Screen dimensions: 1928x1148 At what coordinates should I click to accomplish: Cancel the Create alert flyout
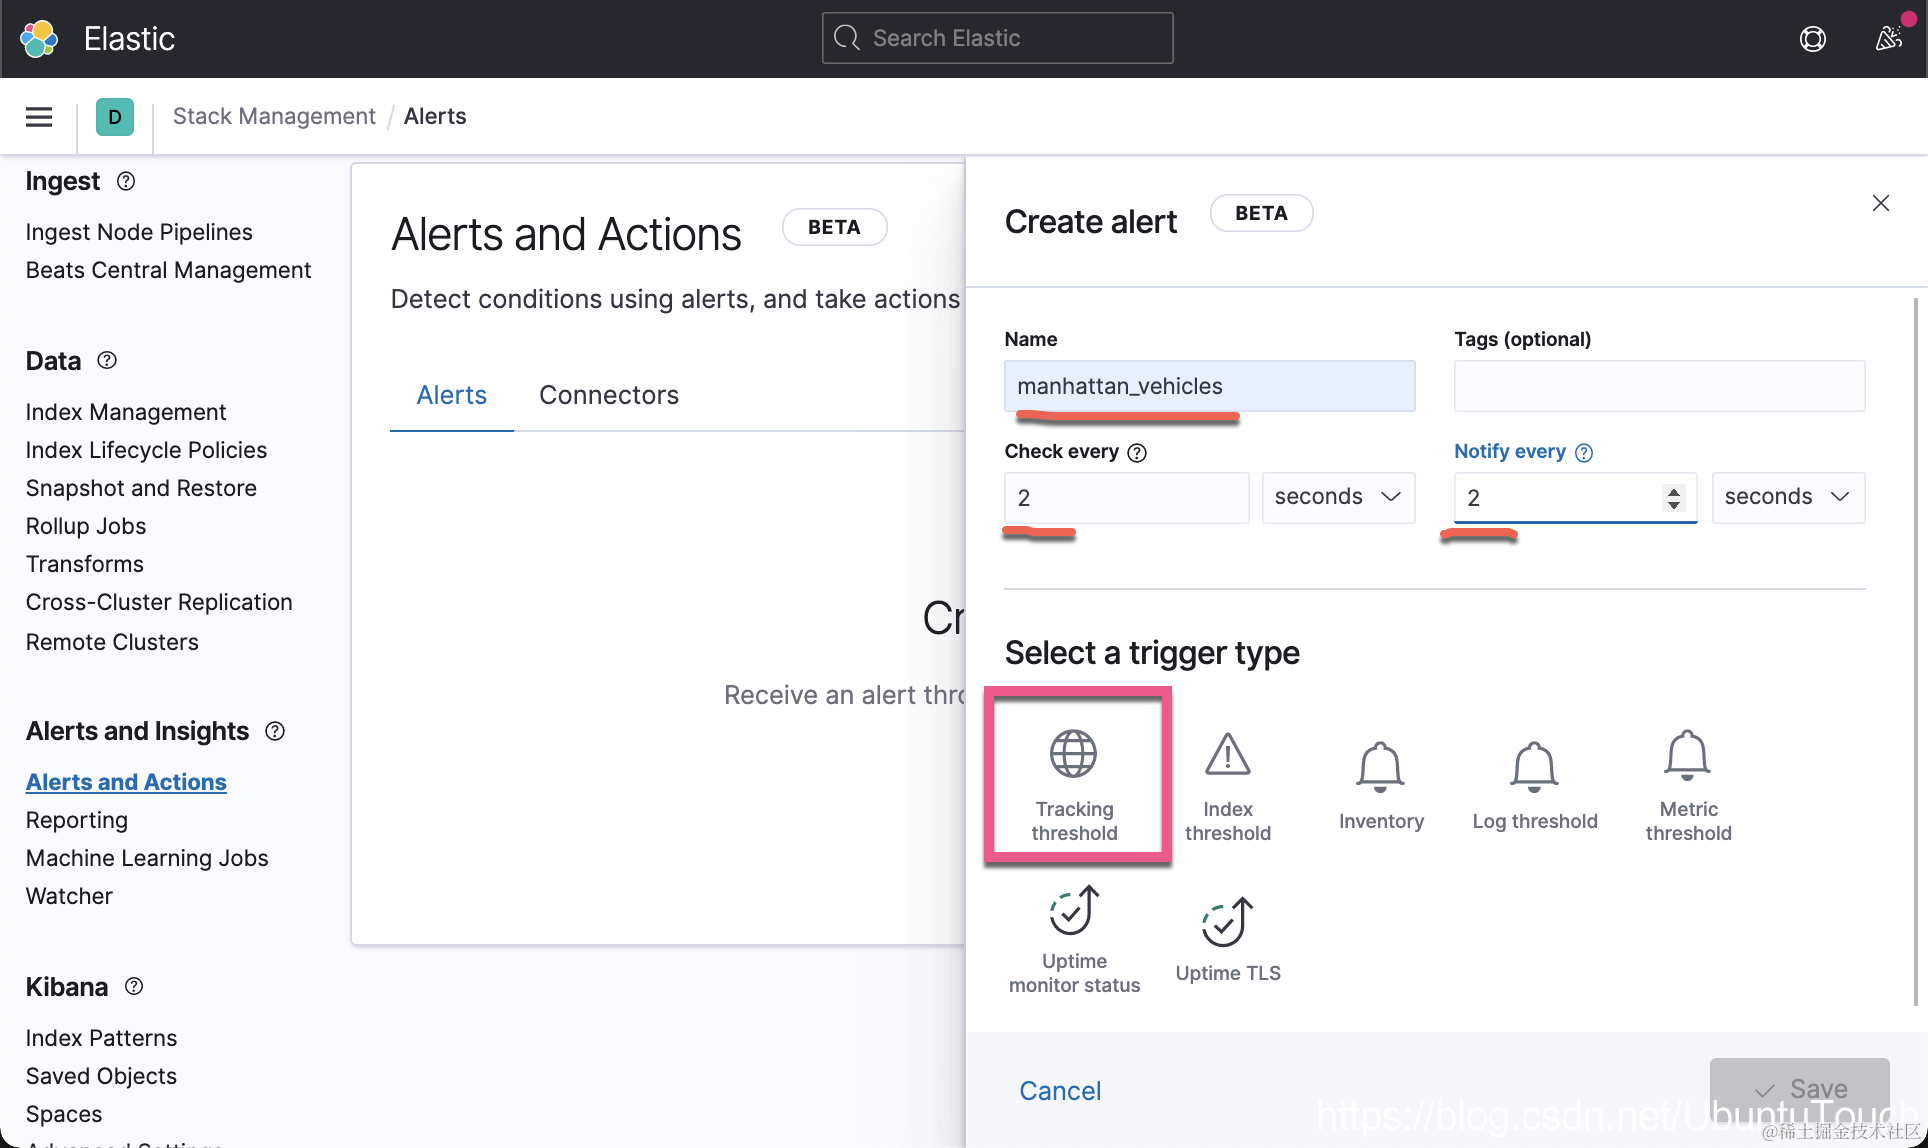tap(1059, 1090)
